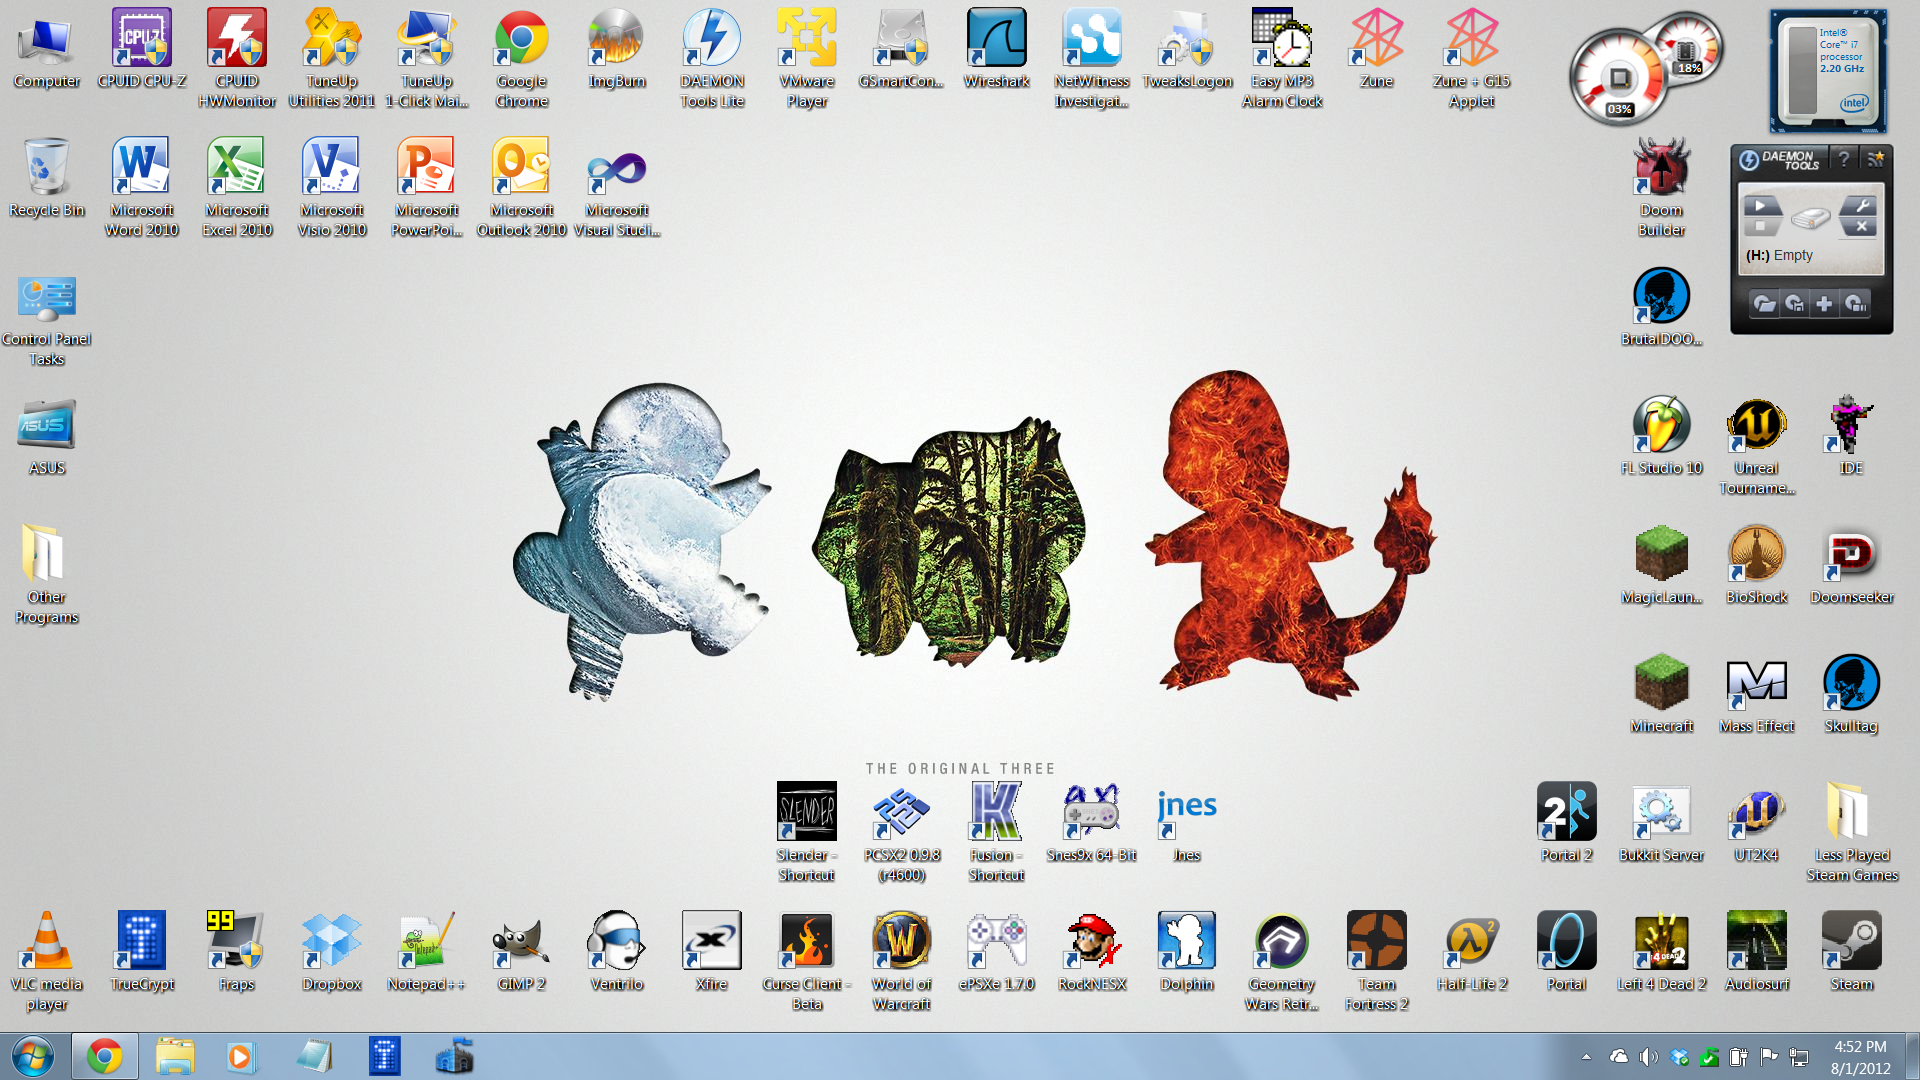Click the help question mark in DAEMON Tools gadget
This screenshot has width=1920, height=1080.
point(1844,159)
